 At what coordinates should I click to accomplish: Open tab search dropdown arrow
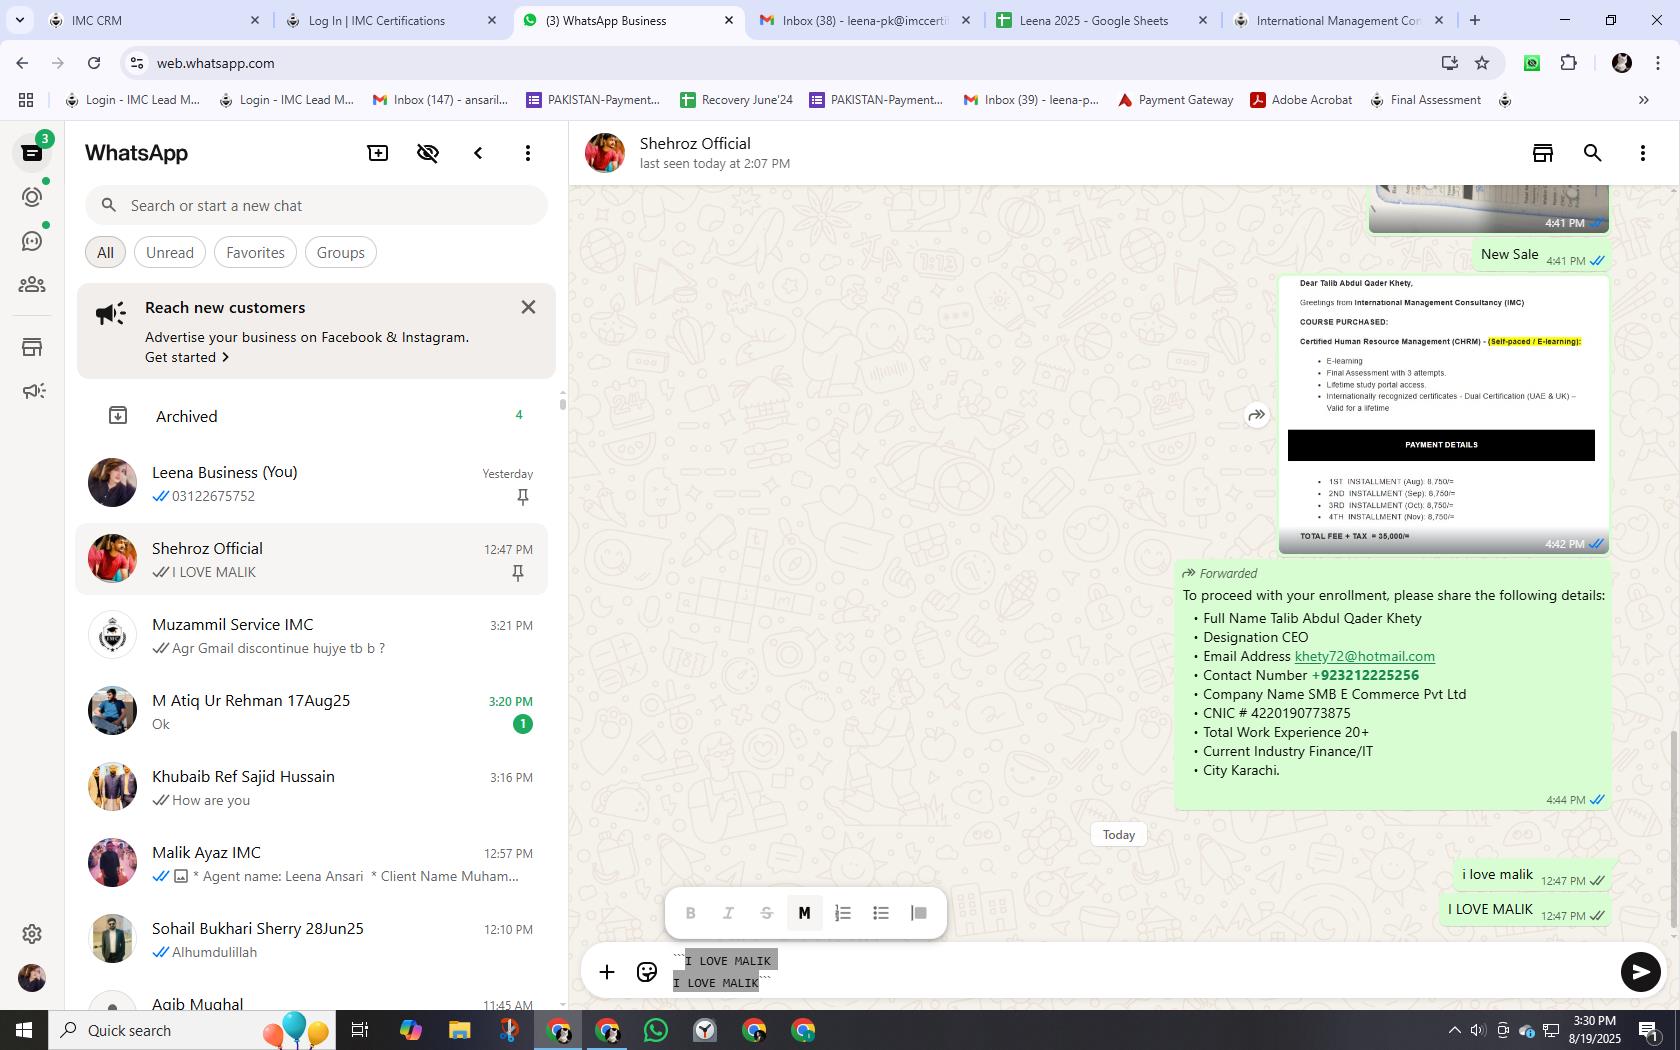tap(19, 20)
